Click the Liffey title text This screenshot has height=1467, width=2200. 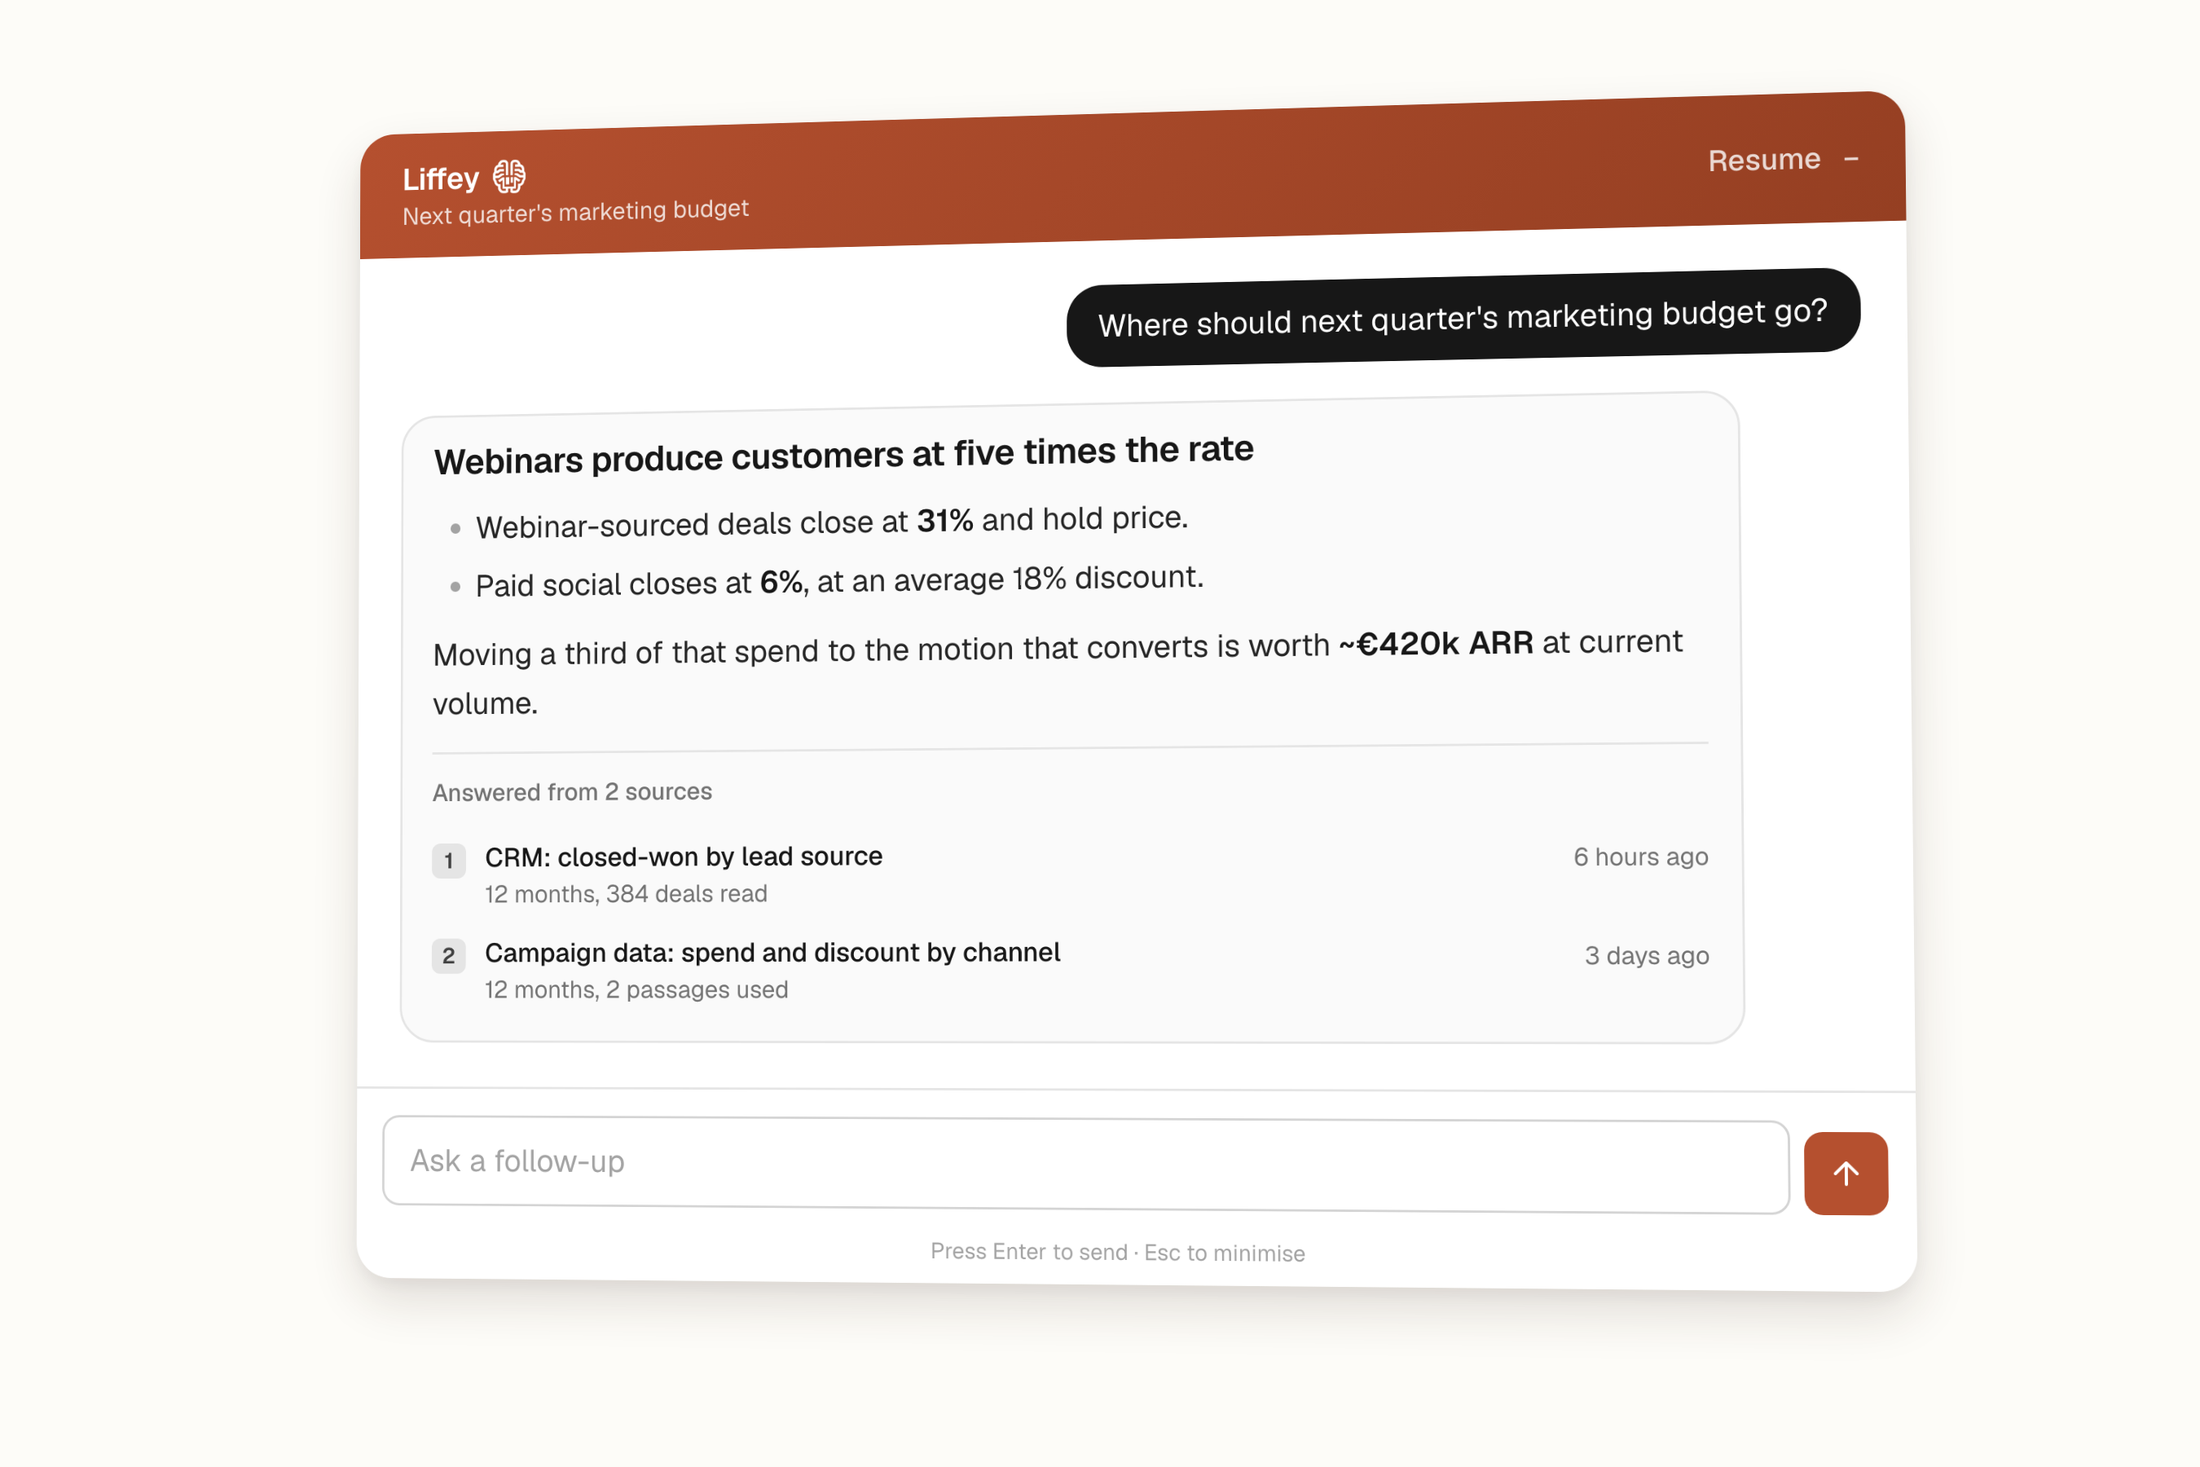(441, 179)
